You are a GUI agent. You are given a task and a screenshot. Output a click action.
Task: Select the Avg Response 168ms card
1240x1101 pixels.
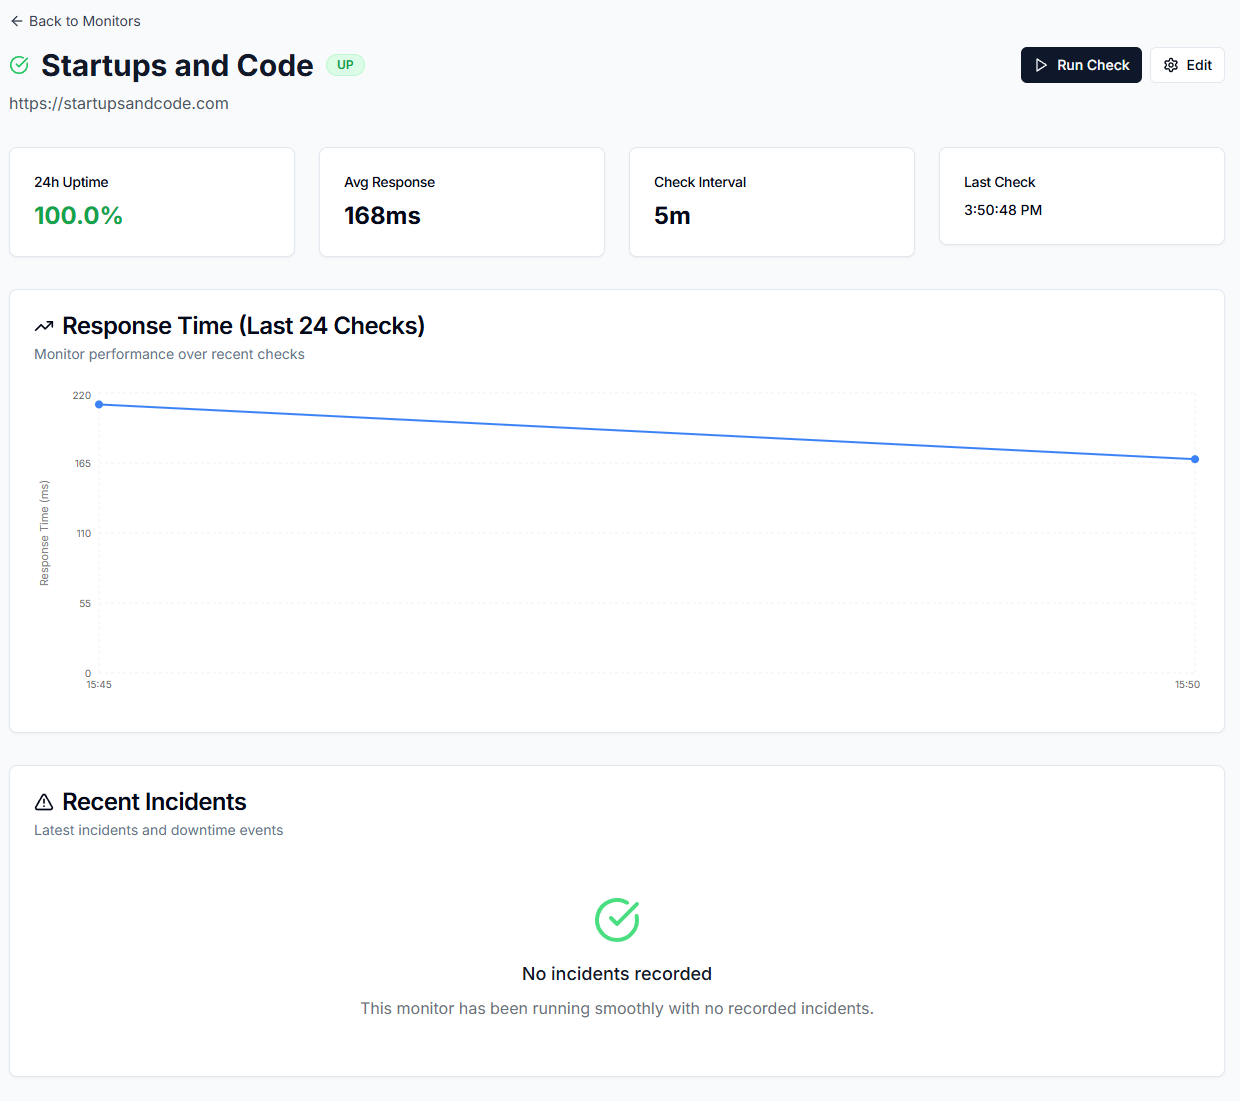click(x=462, y=202)
